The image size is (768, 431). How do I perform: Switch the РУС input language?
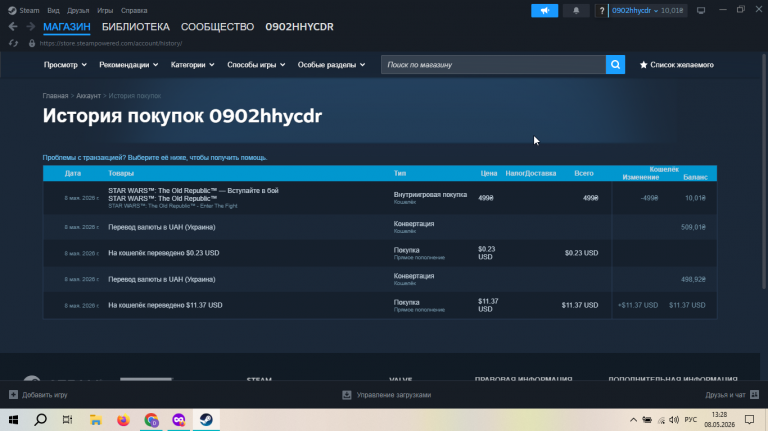[x=691, y=420]
